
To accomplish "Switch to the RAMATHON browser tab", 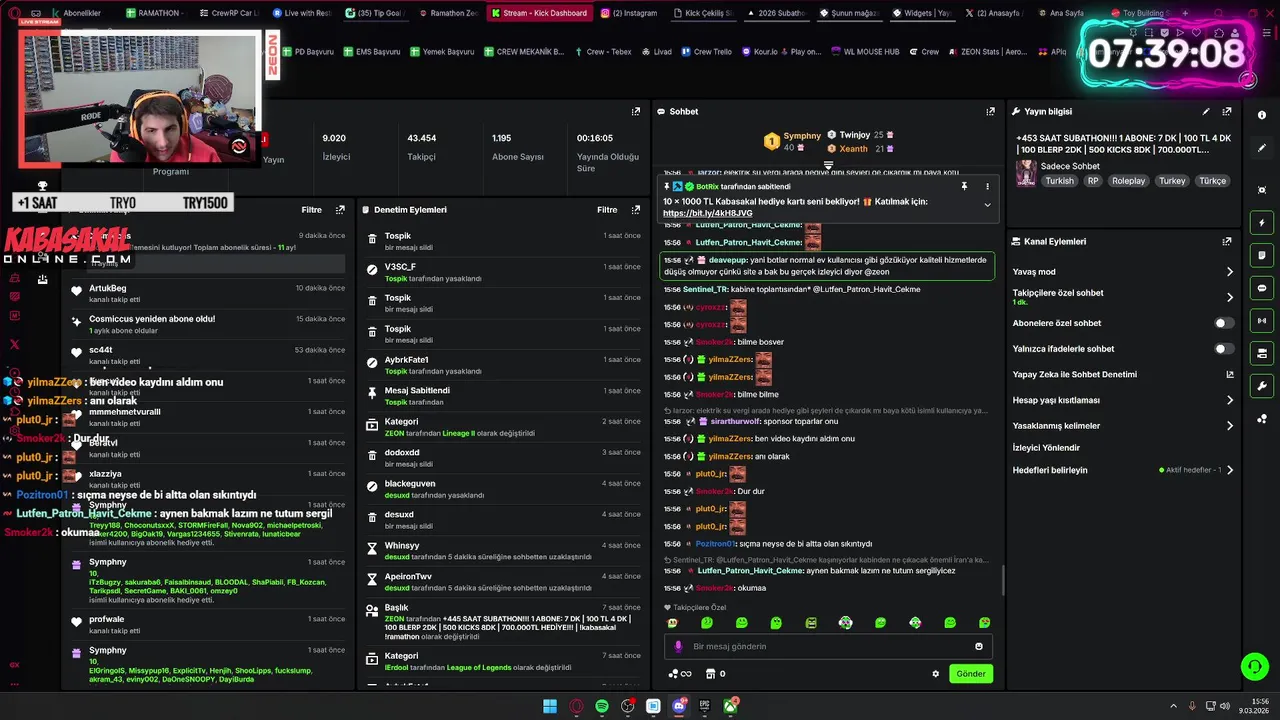I will 152,13.
